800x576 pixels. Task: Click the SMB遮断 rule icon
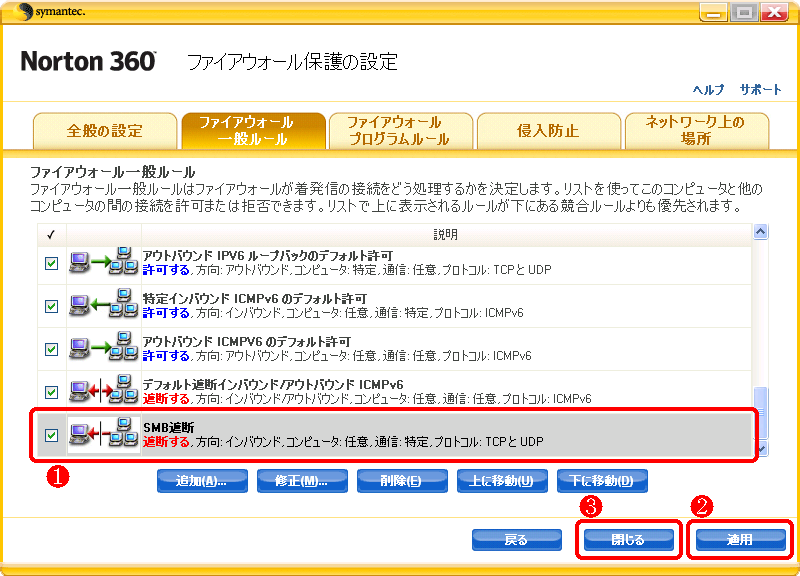coord(103,435)
